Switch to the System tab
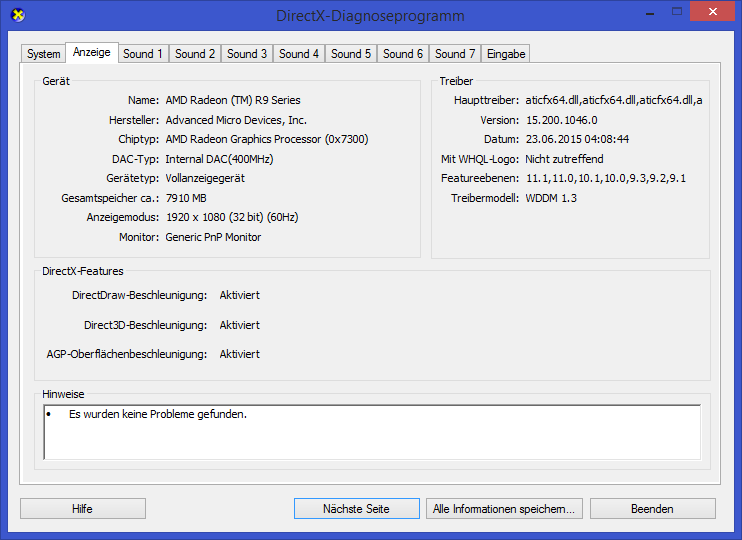Image resolution: width=742 pixels, height=540 pixels. (x=44, y=54)
